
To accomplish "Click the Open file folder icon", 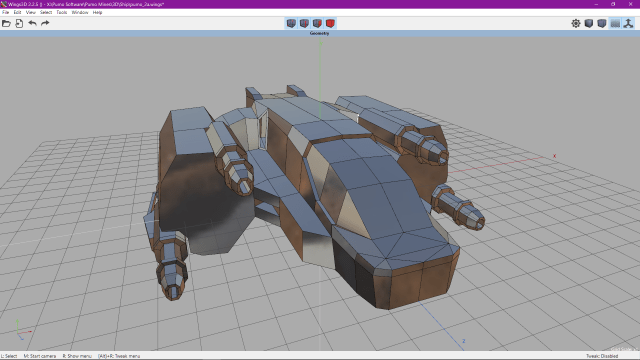I will pos(6,23).
